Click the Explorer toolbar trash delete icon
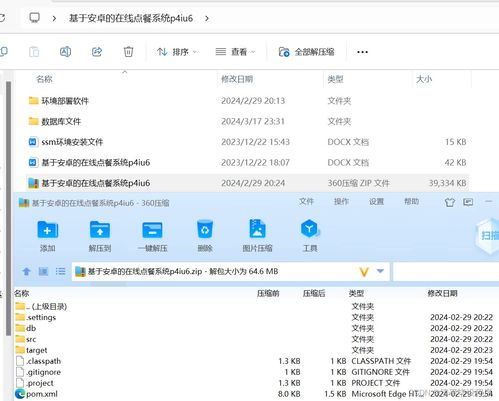499x401 pixels. [128, 52]
